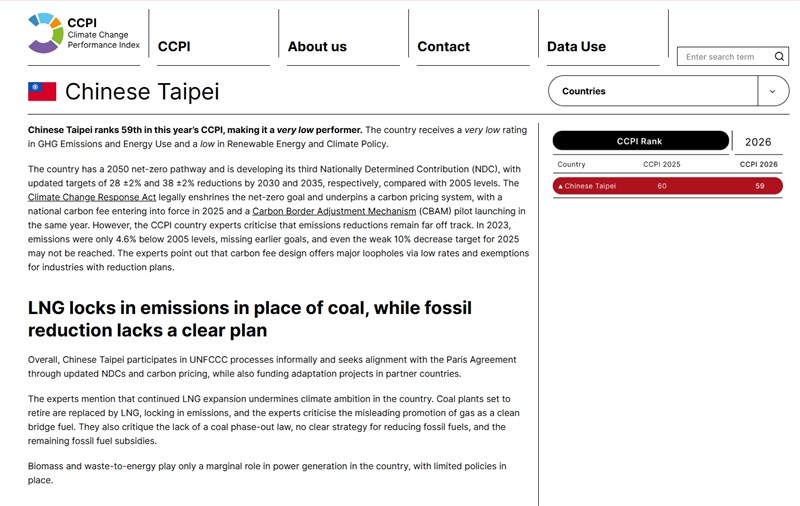This screenshot has width=800, height=506.
Task: Click the rank value 60
Action: pyautogui.click(x=662, y=186)
